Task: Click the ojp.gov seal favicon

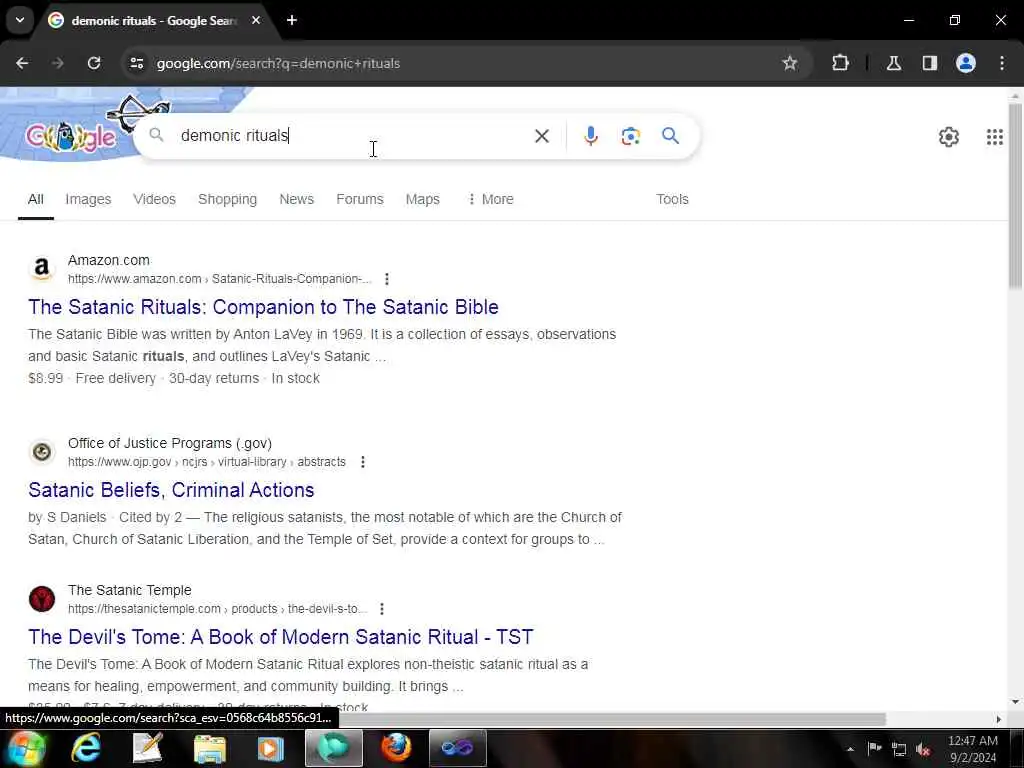Action: (x=42, y=451)
